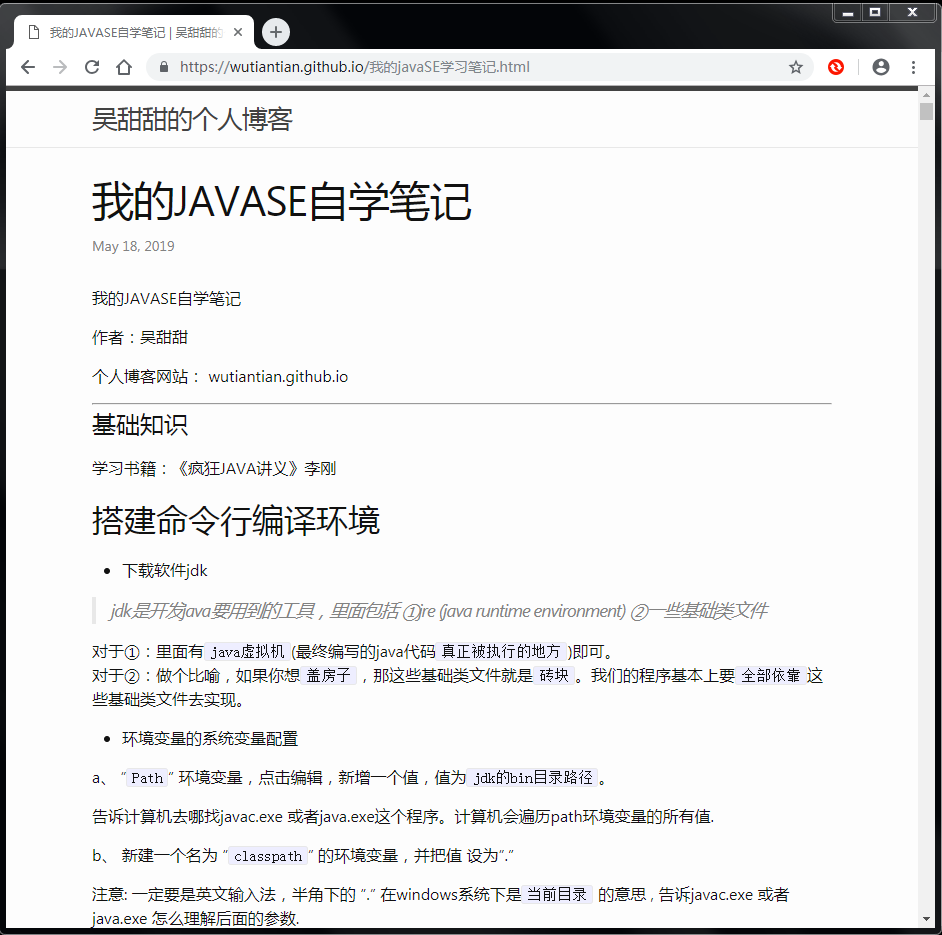Click the inline code jdk的bin目录路径
The width and height of the screenshot is (942, 935).
click(x=533, y=778)
